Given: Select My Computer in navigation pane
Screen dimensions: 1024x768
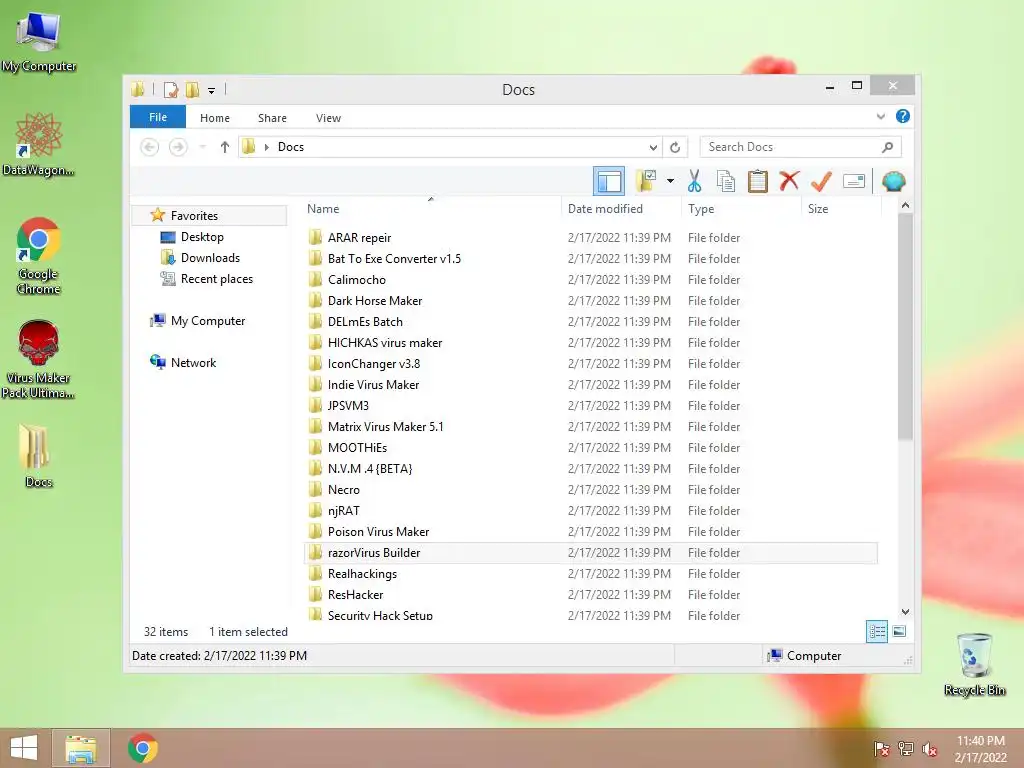Looking at the screenshot, I should [208, 321].
